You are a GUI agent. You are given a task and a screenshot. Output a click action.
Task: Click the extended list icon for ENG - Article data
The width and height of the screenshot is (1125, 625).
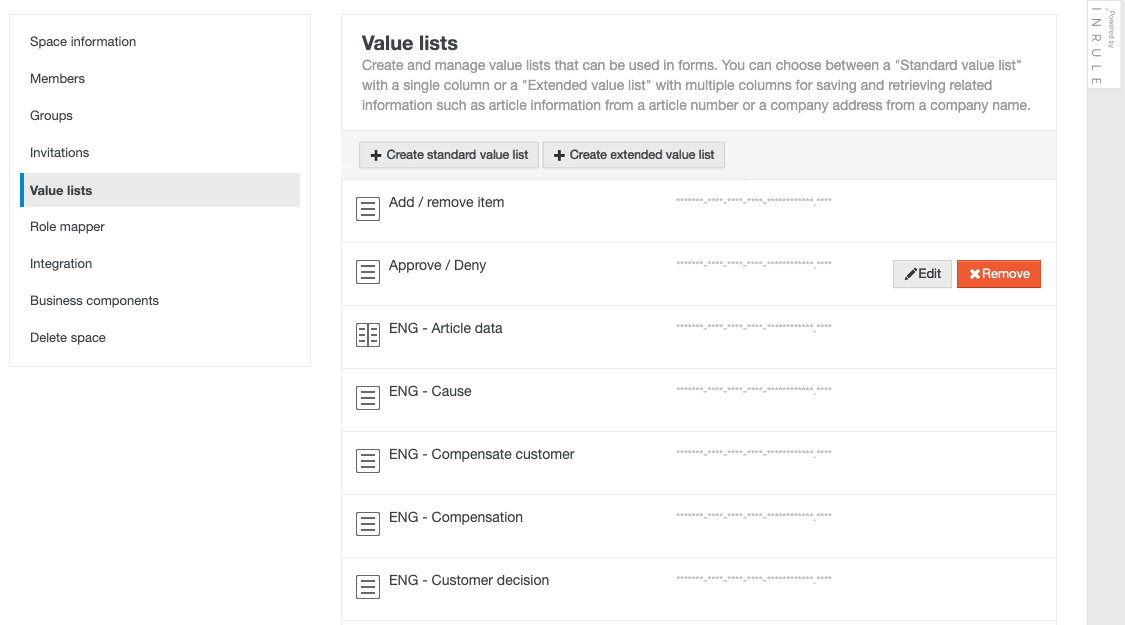click(368, 334)
